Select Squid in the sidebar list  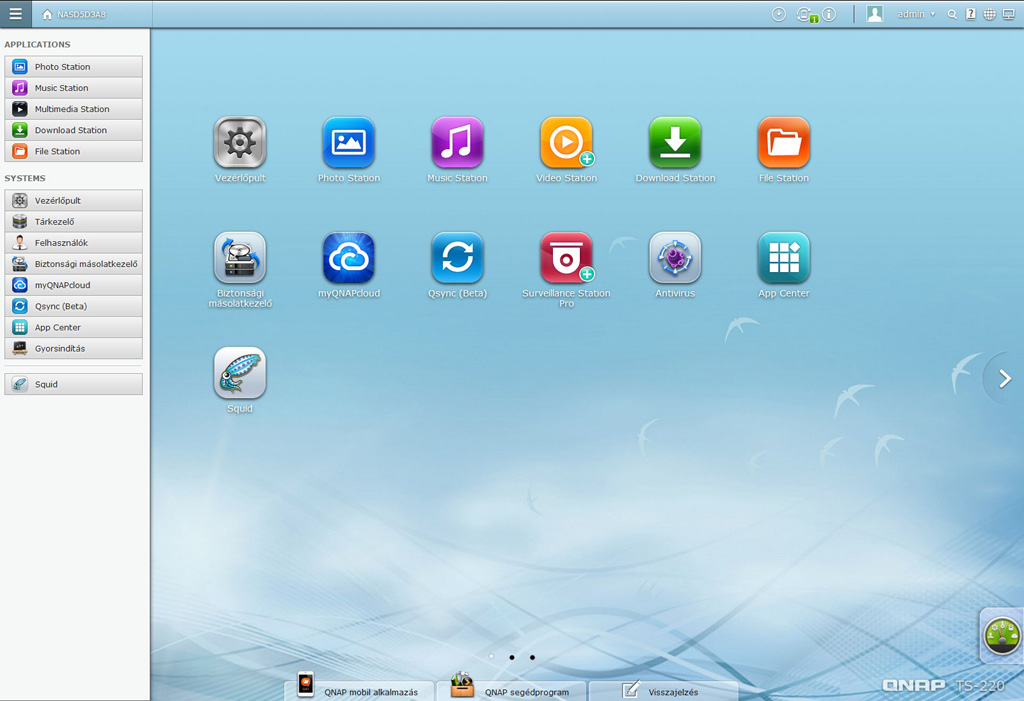(73, 384)
